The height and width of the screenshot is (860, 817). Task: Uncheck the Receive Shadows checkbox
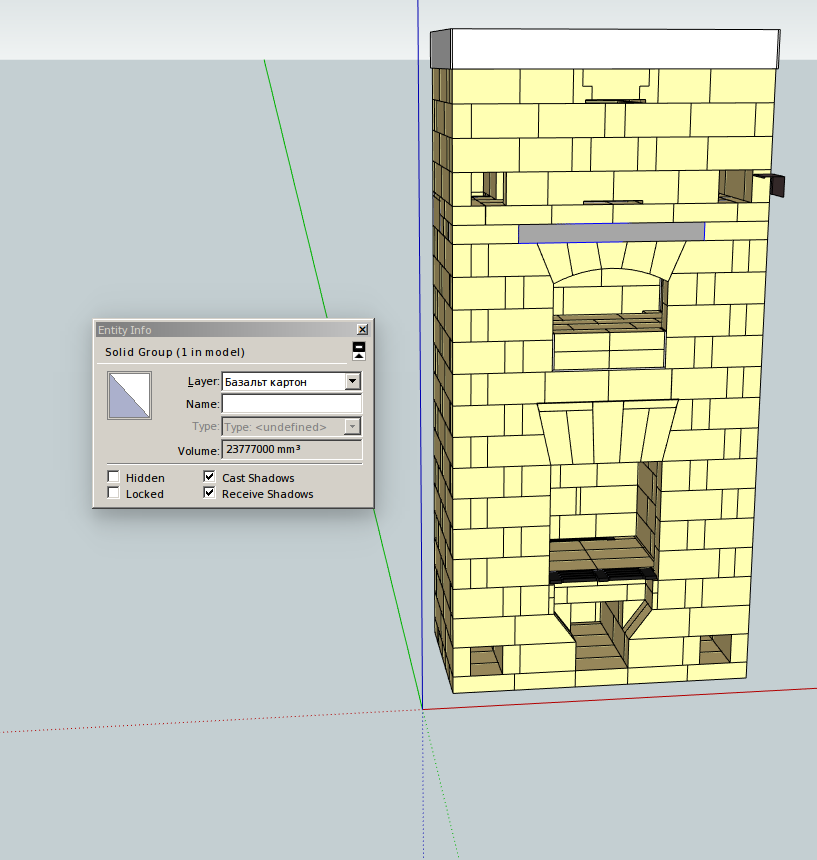[210, 493]
